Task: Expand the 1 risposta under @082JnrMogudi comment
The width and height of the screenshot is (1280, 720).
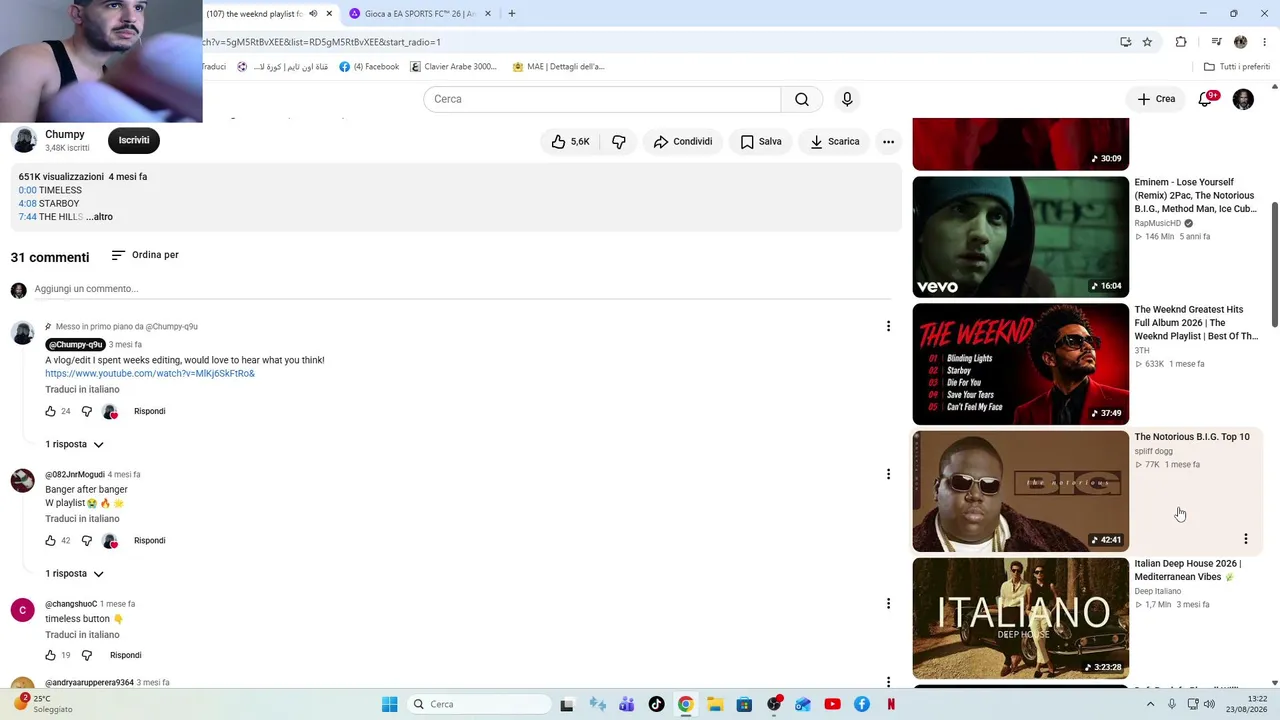Action: [75, 574]
